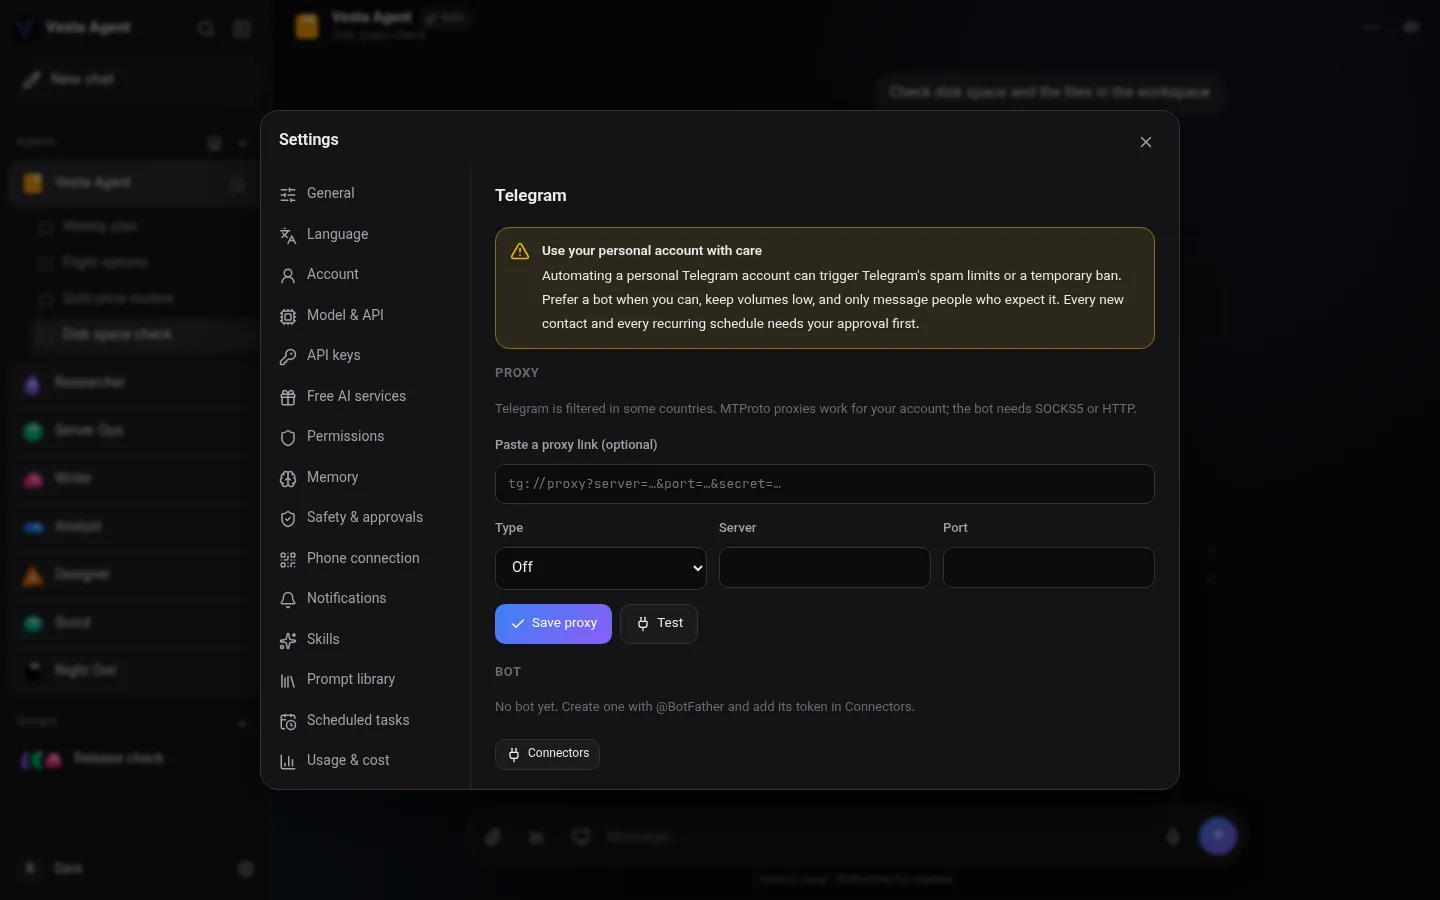The height and width of the screenshot is (900, 1440).
Task: Focus the Port input field
Action: [1049, 567]
